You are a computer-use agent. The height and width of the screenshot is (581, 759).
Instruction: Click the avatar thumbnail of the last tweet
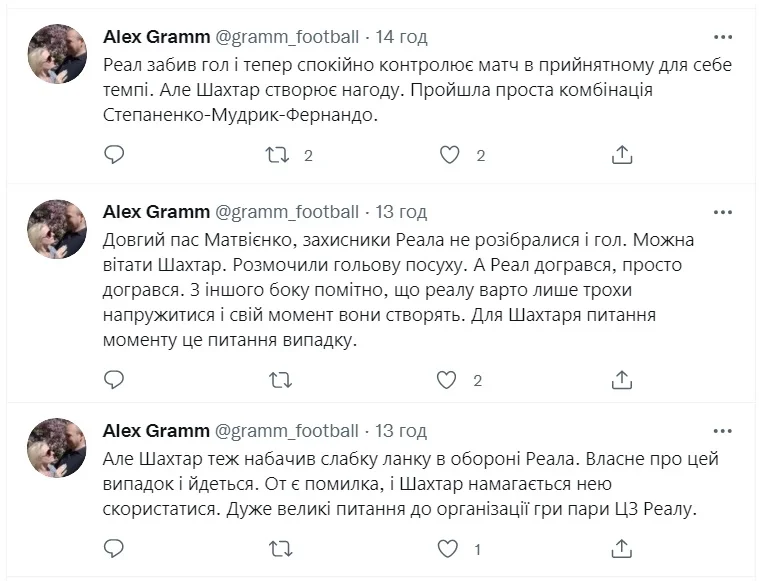click(x=56, y=447)
